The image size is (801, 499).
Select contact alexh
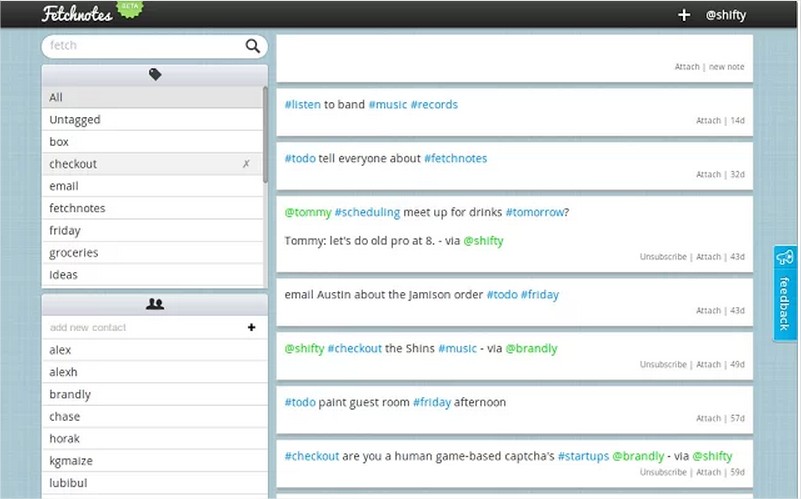pyautogui.click(x=154, y=372)
